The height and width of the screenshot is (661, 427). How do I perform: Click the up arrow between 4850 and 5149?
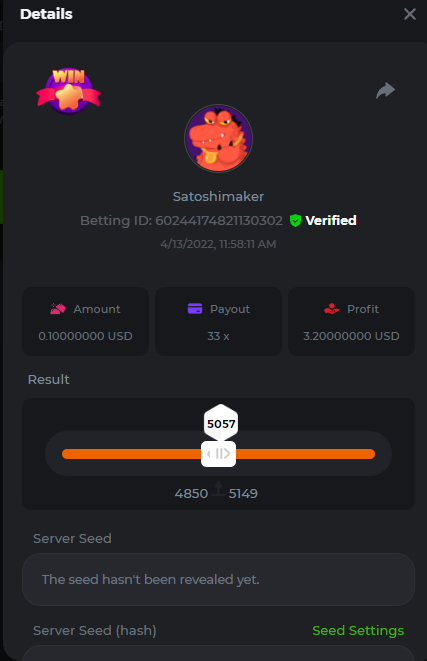[218, 489]
